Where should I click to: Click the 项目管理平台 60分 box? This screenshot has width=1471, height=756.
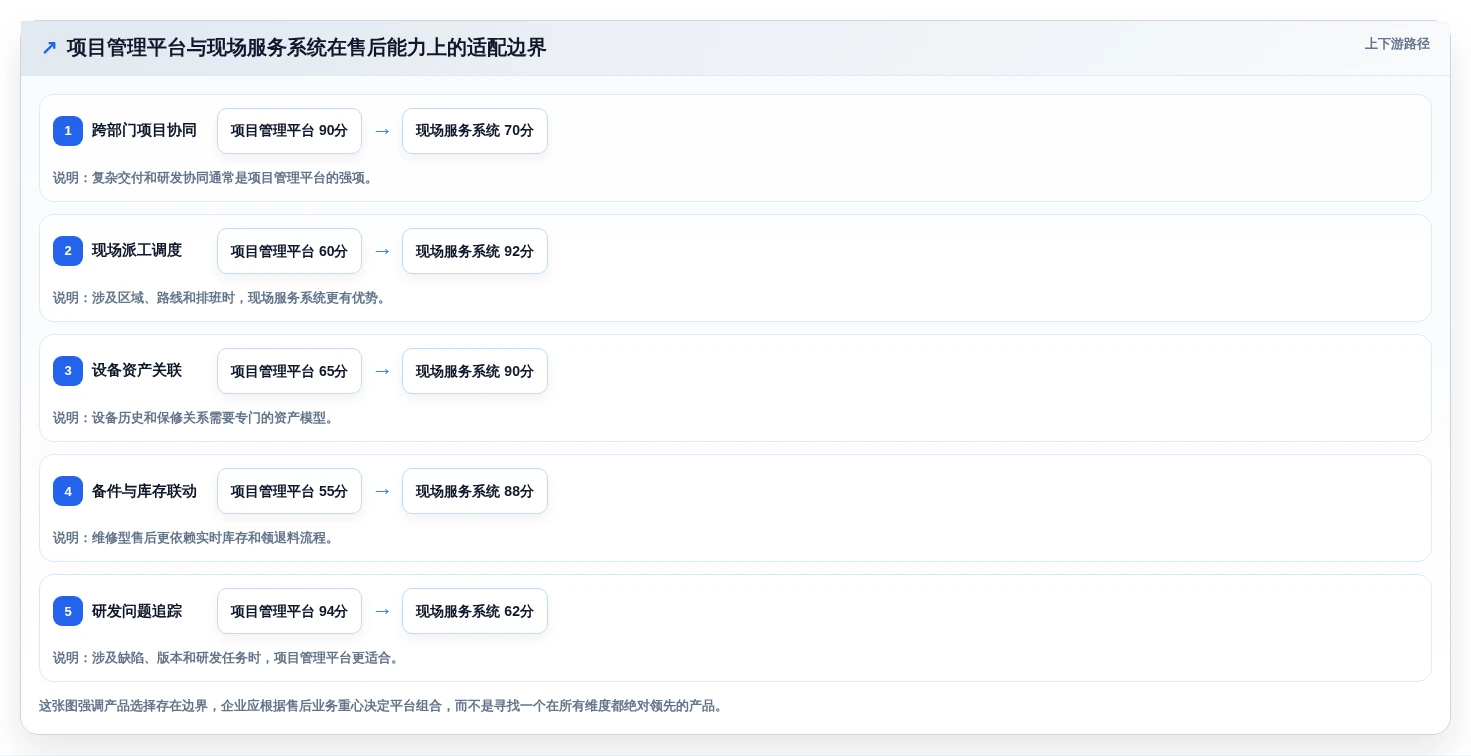[x=289, y=251]
